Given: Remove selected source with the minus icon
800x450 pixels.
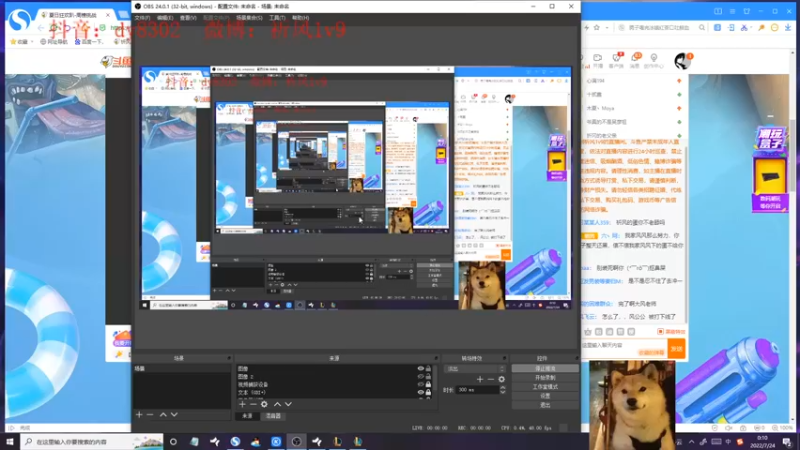Looking at the screenshot, I should [253, 404].
